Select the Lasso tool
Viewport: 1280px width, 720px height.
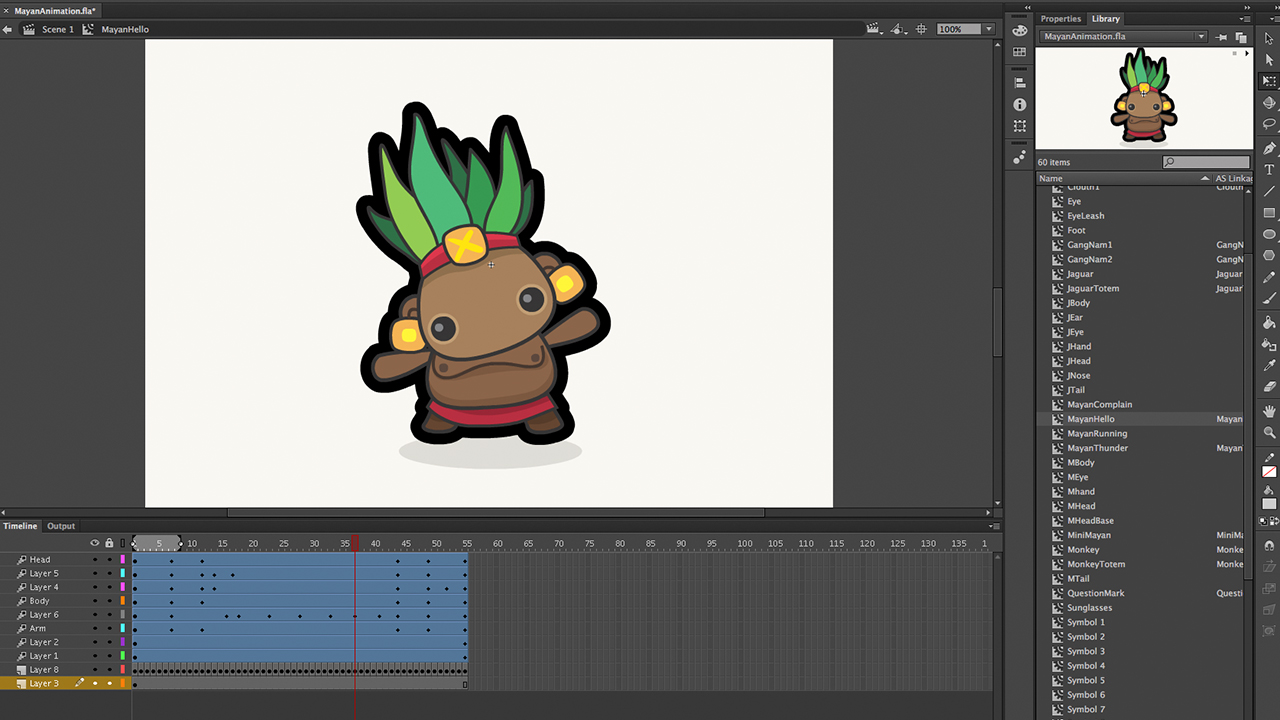pyautogui.click(x=1269, y=125)
